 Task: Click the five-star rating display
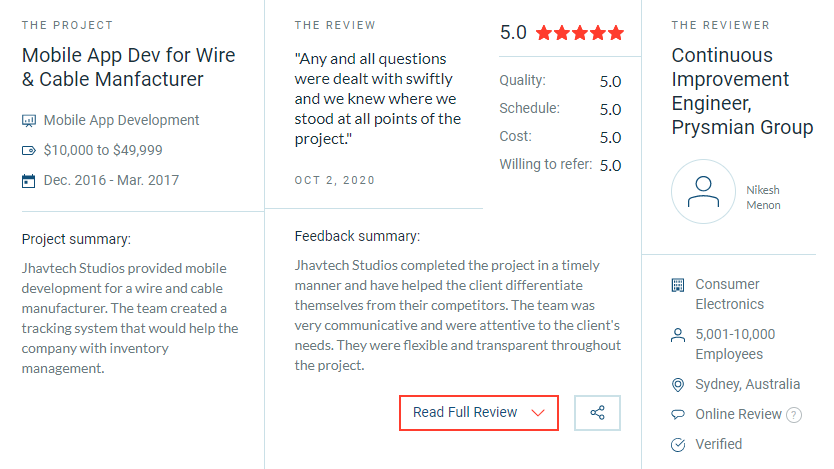[x=579, y=33]
